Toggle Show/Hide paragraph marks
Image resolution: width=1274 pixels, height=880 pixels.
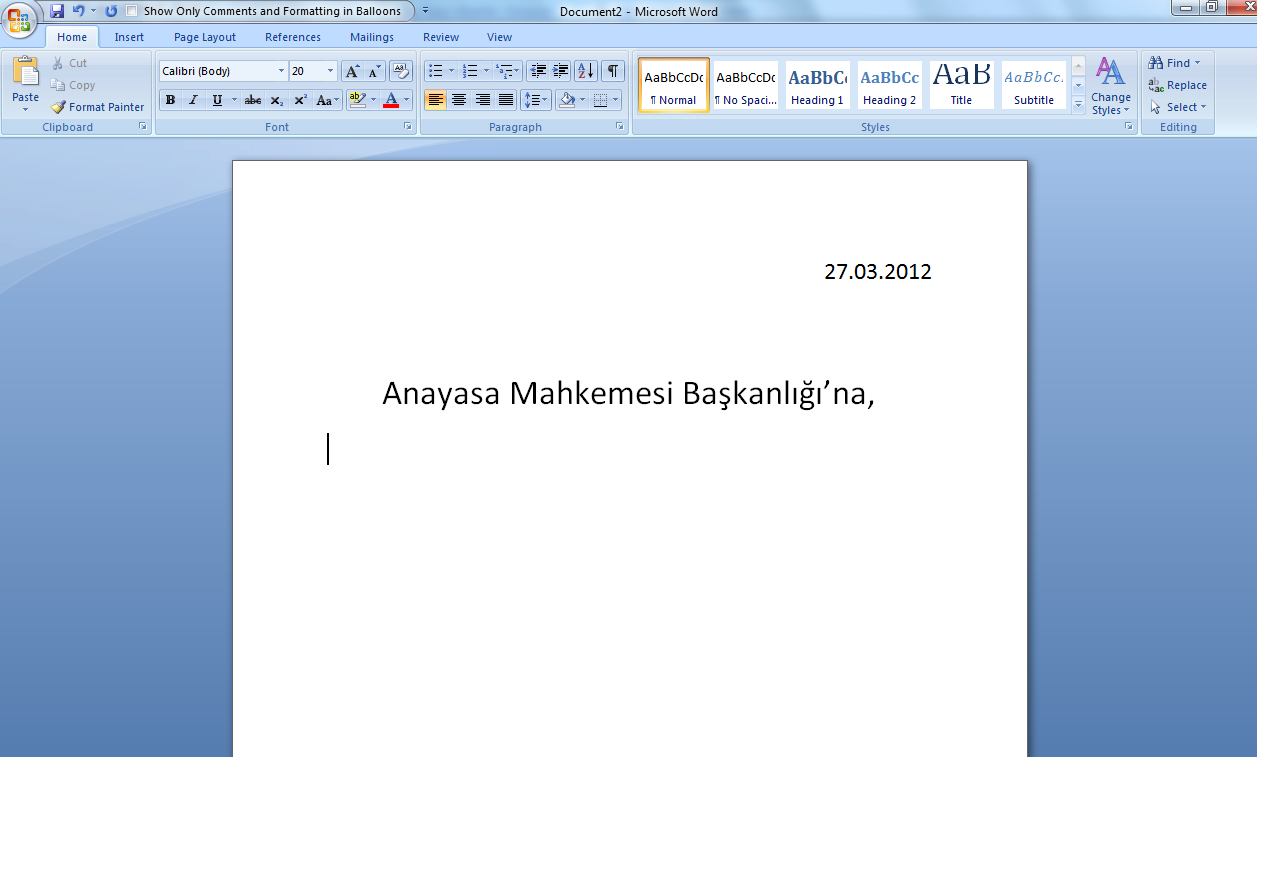click(x=612, y=71)
